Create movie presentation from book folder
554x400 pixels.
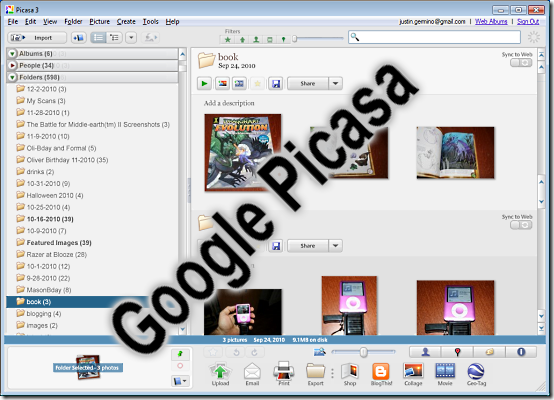[x=239, y=84]
